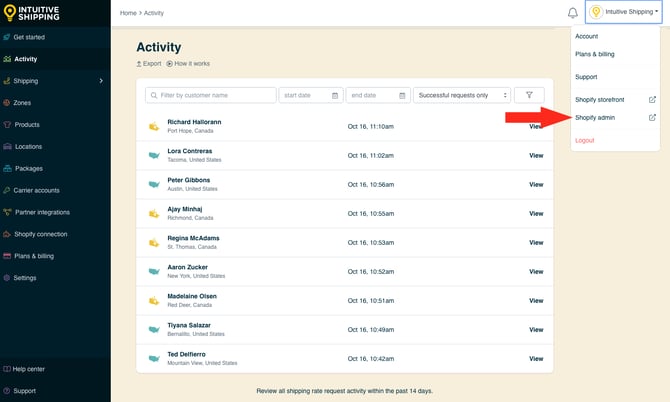Click the Shipping sidebar icon
This screenshot has height=402, width=670.
pyautogui.click(x=7, y=81)
